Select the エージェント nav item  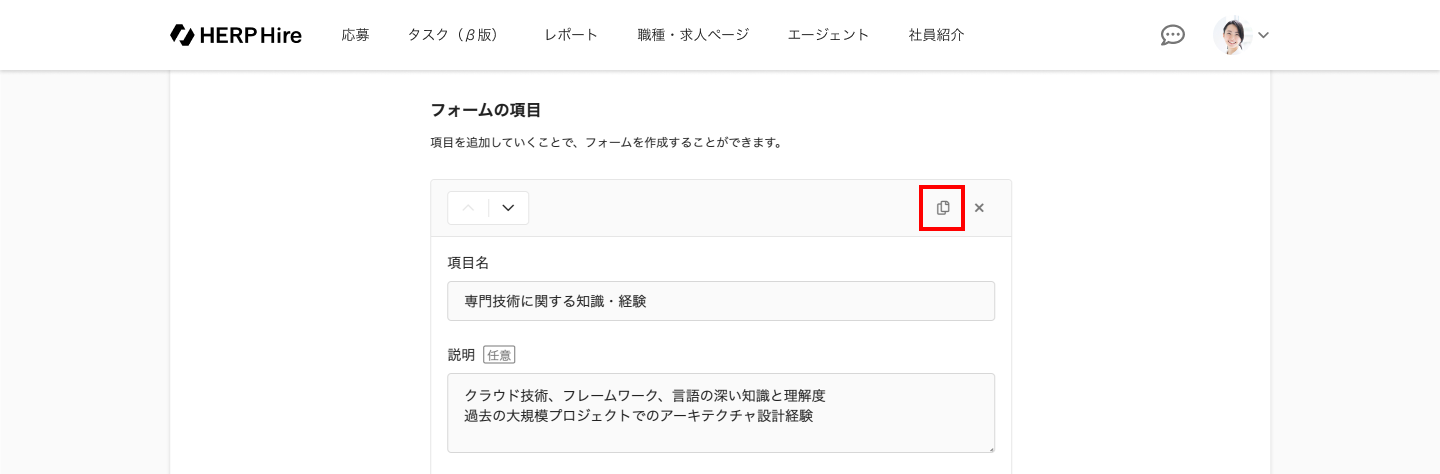pyautogui.click(x=828, y=35)
